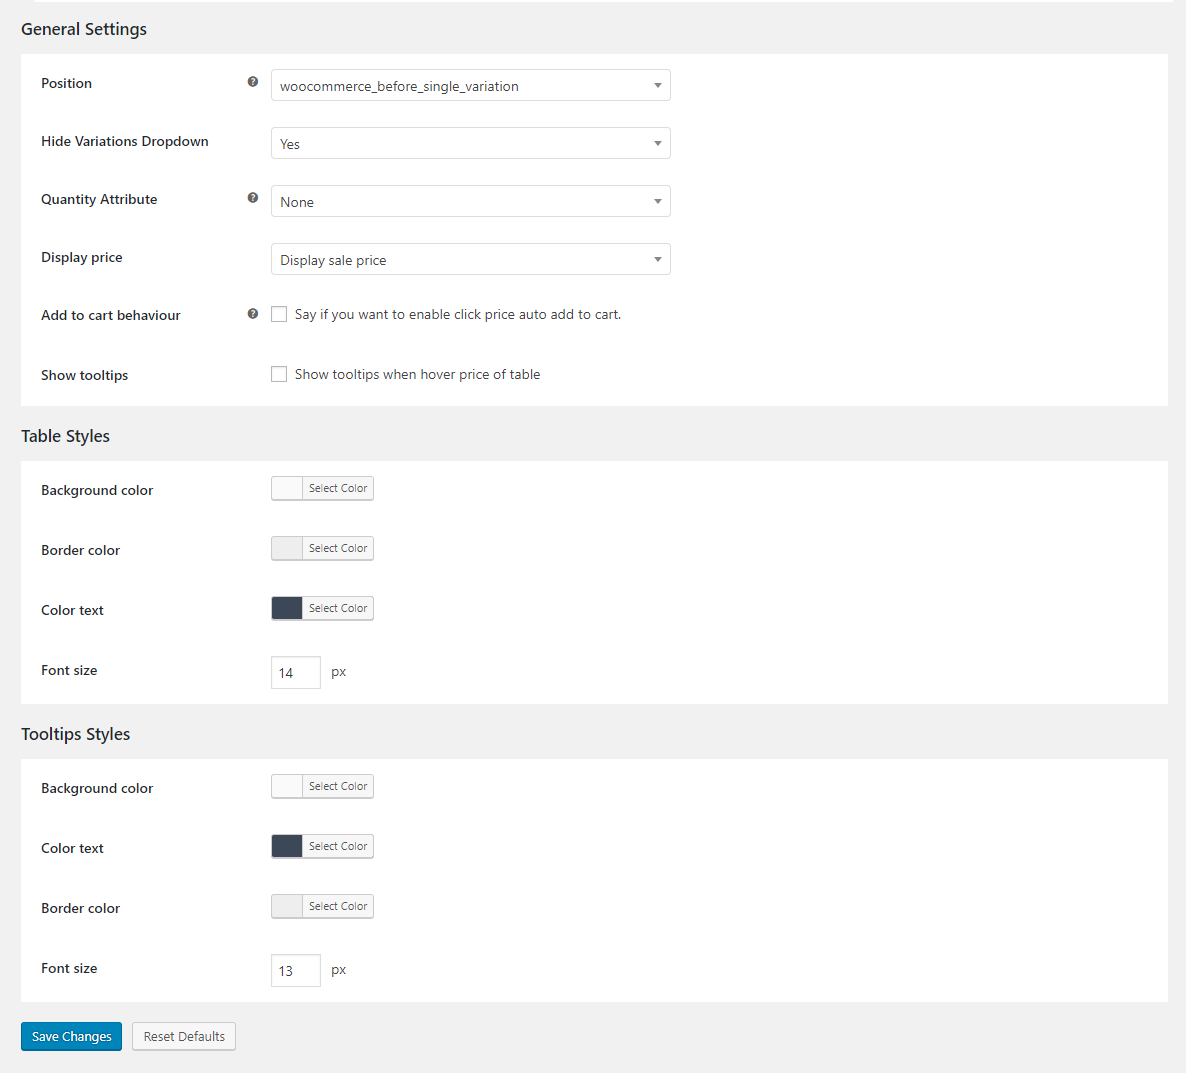Click the dark Table Styles text color swatch

pyautogui.click(x=287, y=608)
